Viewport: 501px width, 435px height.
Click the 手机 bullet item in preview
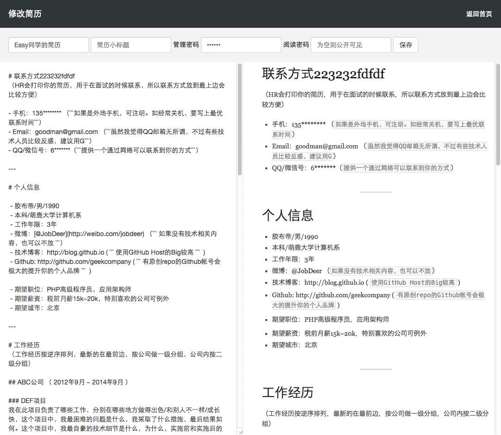[x=378, y=129]
